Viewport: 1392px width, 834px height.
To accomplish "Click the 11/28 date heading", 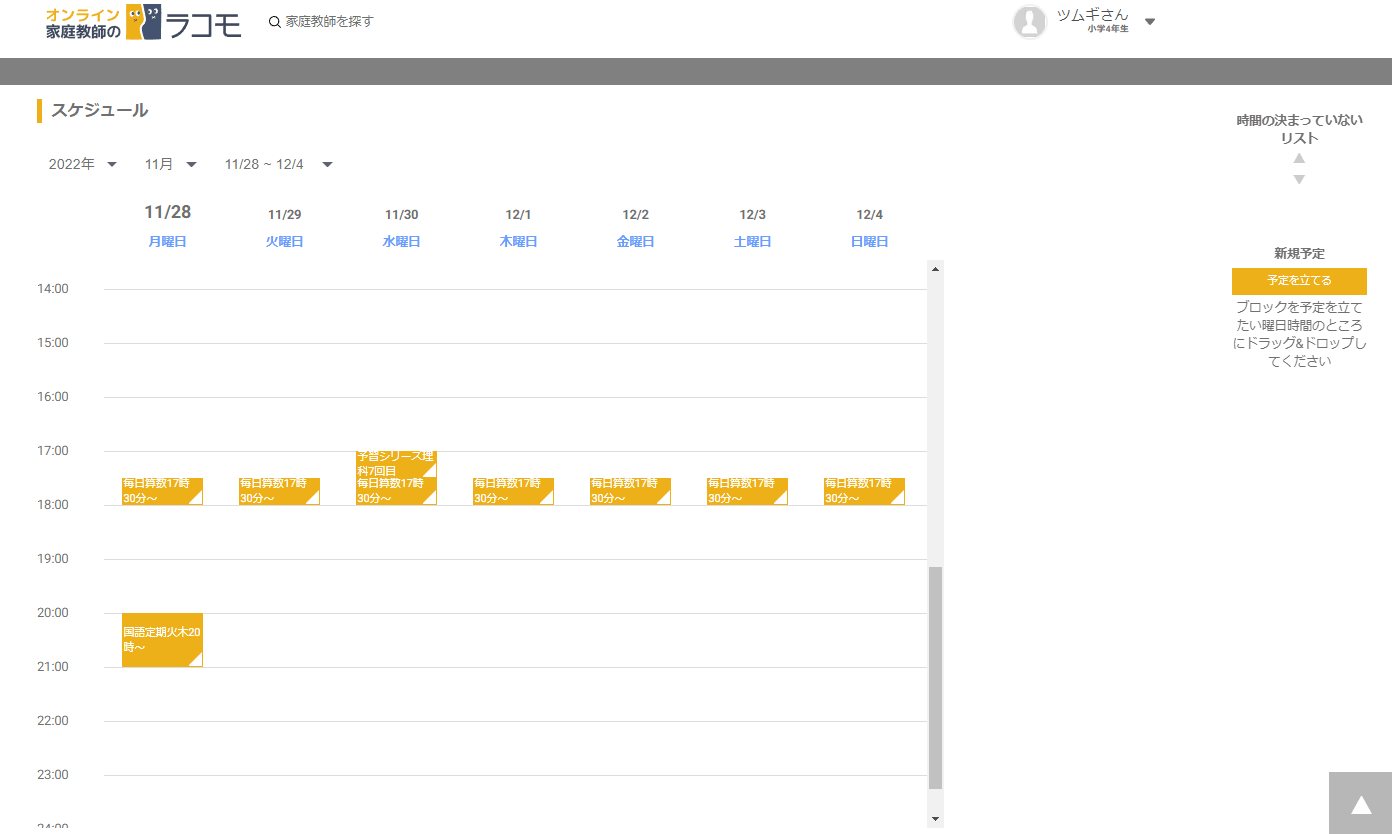I will [x=167, y=212].
